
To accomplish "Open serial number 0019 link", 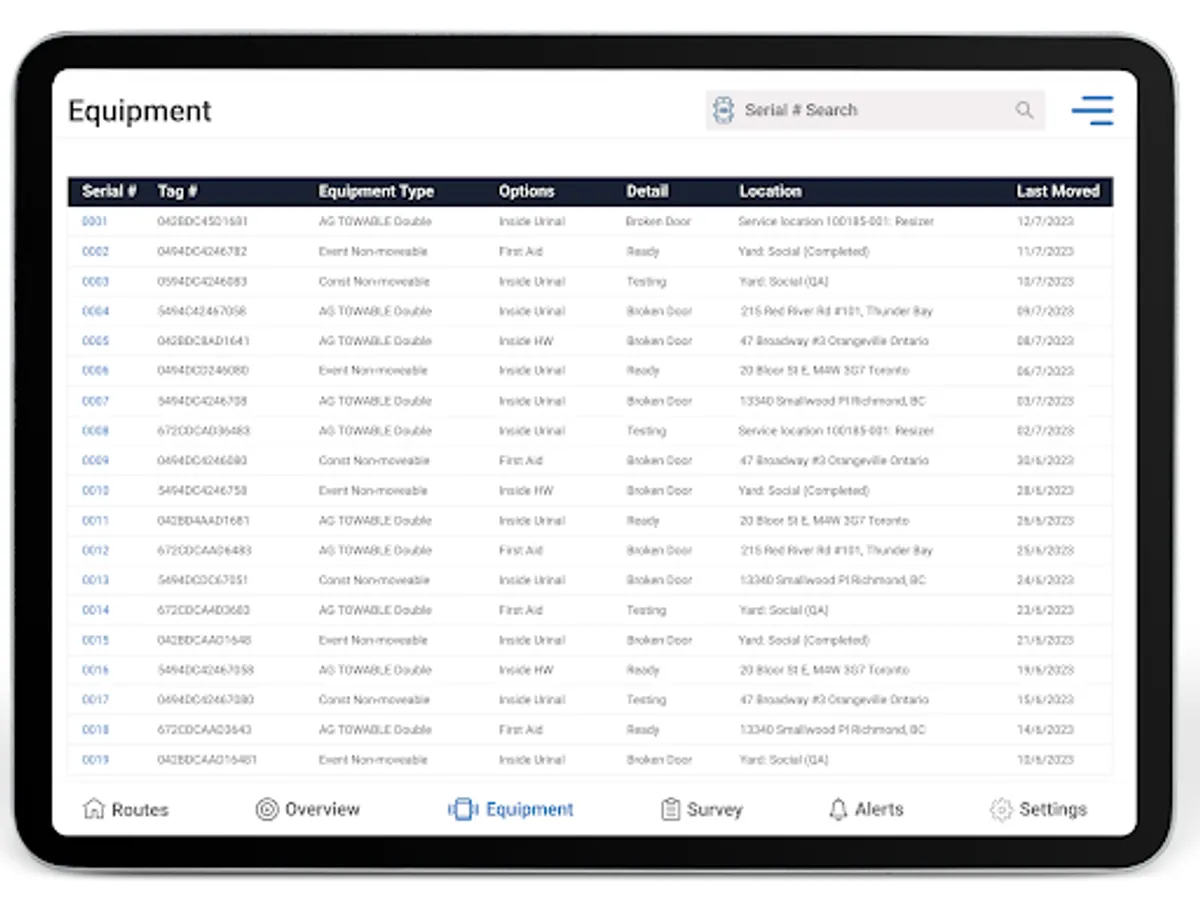I will (x=95, y=760).
